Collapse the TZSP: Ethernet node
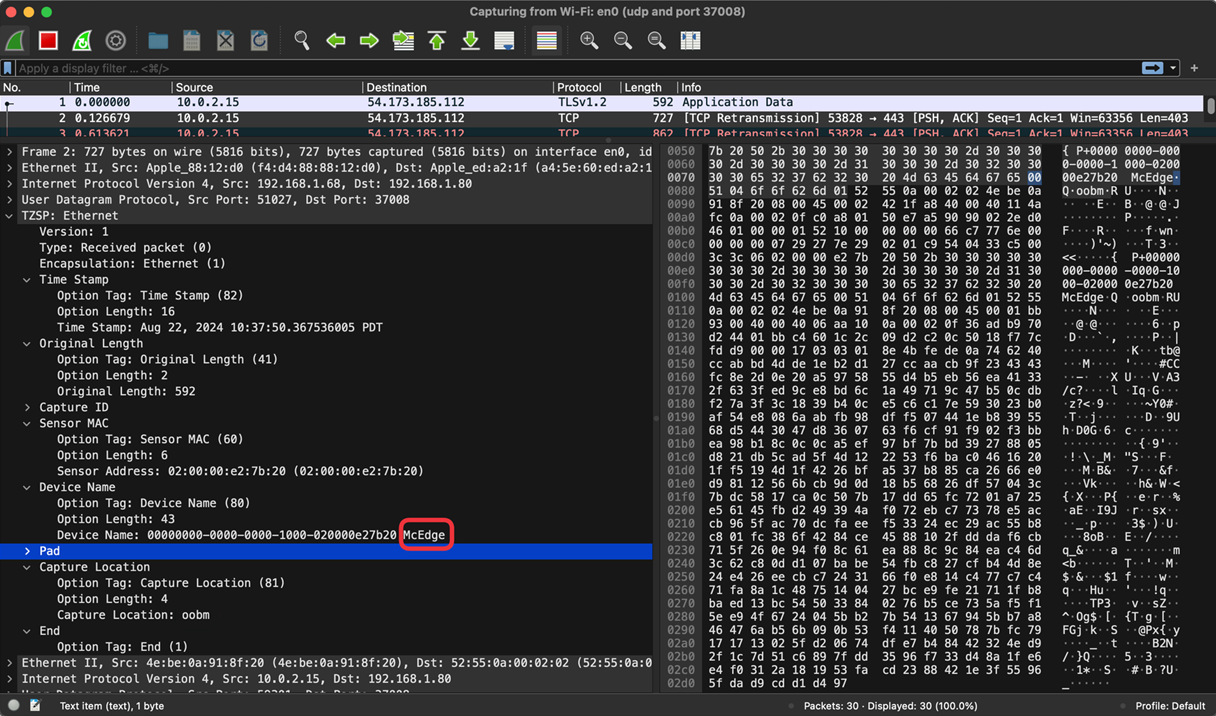1216x716 pixels. tap(10, 215)
